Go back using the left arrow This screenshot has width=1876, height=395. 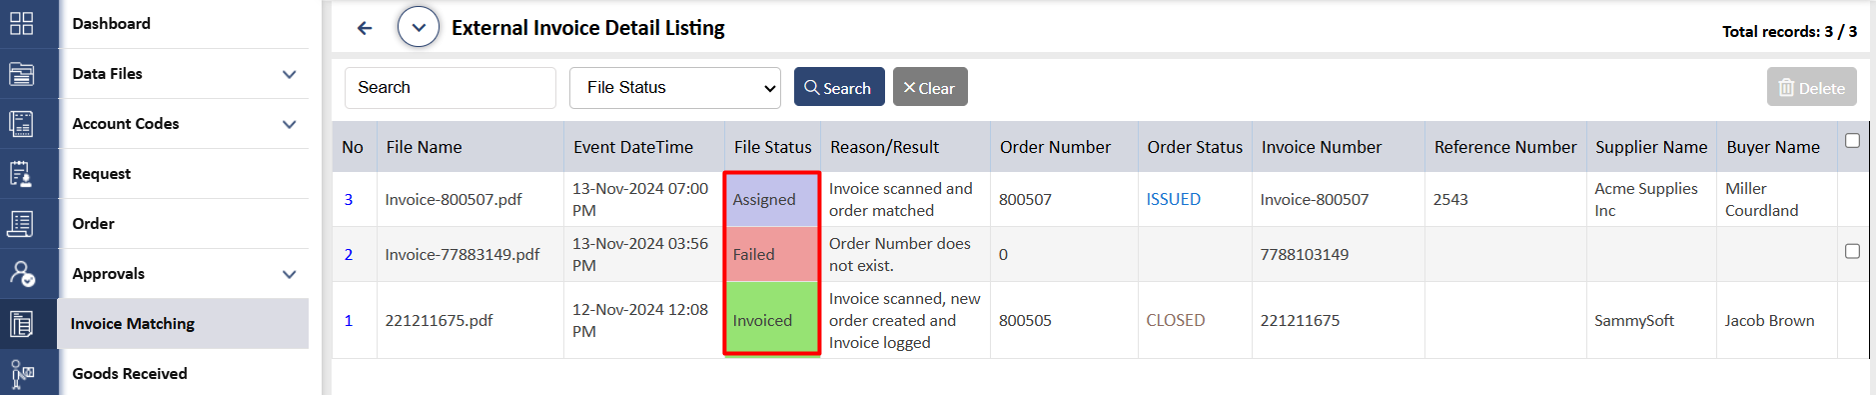point(365,28)
